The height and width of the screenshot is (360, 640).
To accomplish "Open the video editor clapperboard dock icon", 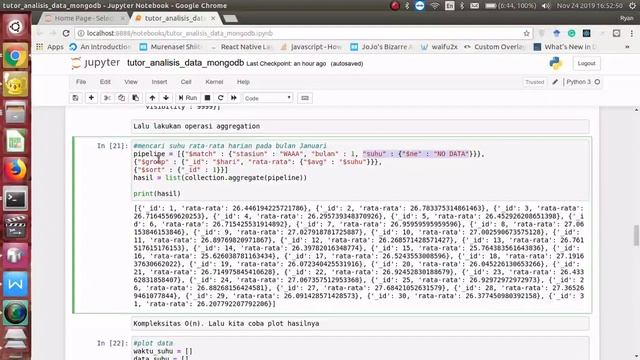I will pyautogui.click(x=16, y=227).
